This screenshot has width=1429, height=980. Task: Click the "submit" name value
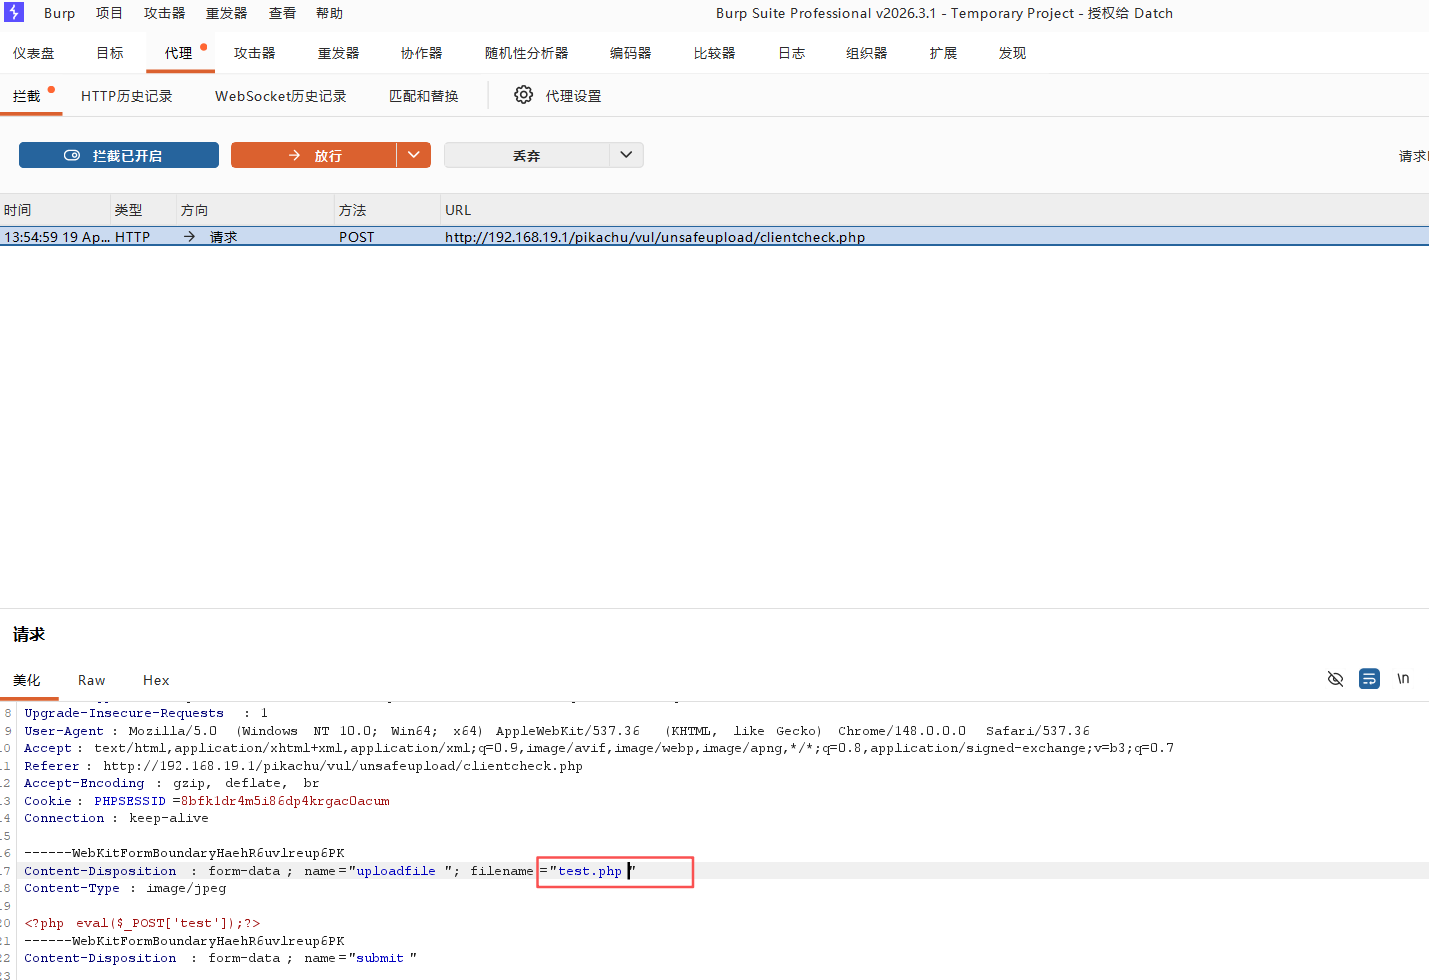tap(382, 958)
